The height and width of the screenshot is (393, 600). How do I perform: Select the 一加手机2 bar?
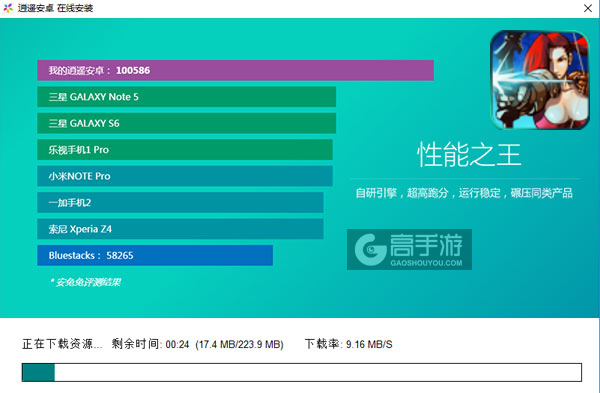[x=180, y=202]
